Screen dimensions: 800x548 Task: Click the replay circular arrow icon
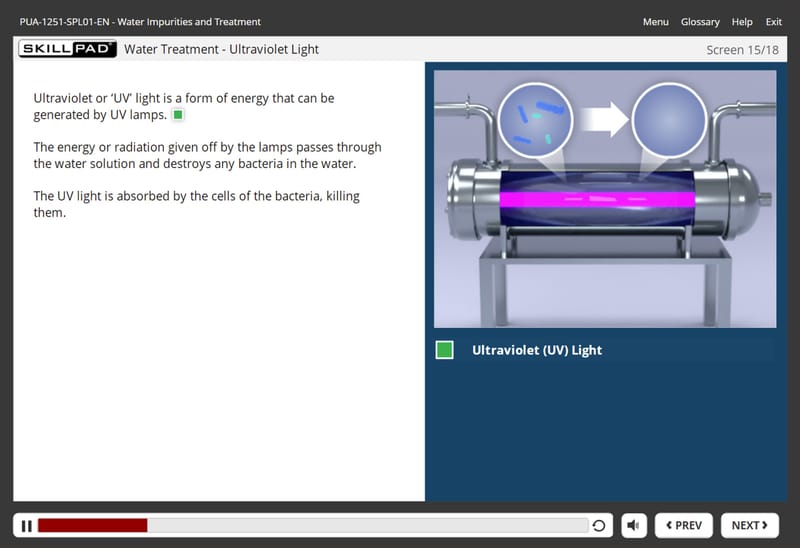tap(599, 526)
